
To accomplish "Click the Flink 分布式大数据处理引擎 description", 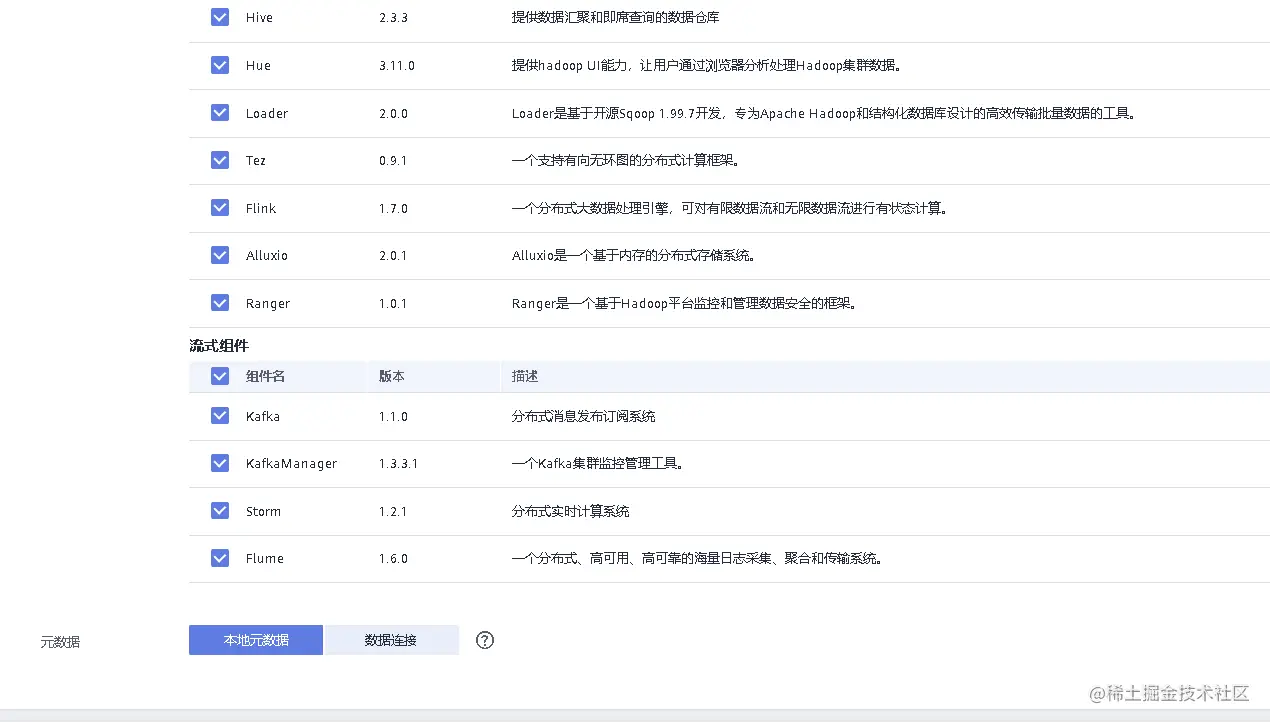I will pos(729,208).
